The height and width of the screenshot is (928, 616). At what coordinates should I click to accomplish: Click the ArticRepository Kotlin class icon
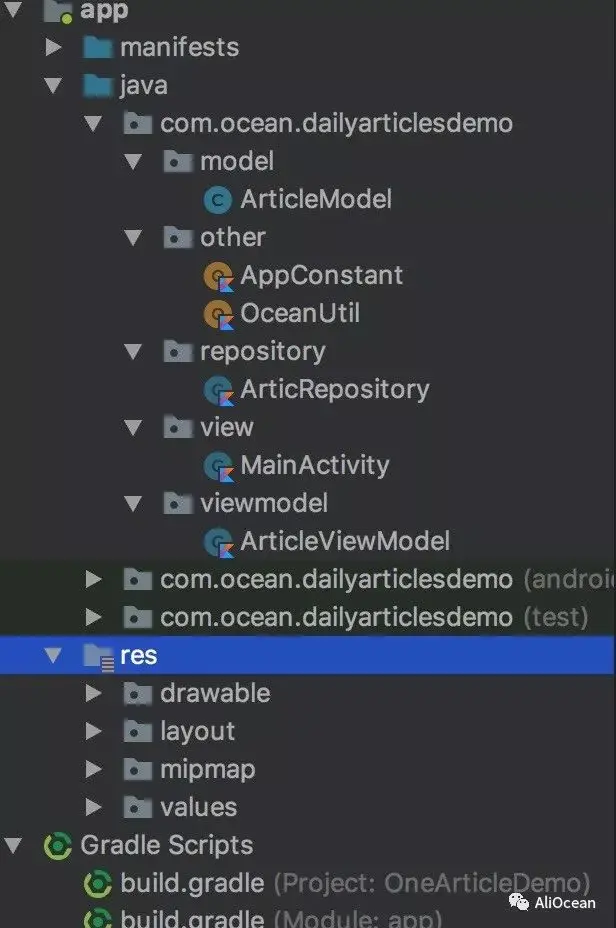(217, 390)
